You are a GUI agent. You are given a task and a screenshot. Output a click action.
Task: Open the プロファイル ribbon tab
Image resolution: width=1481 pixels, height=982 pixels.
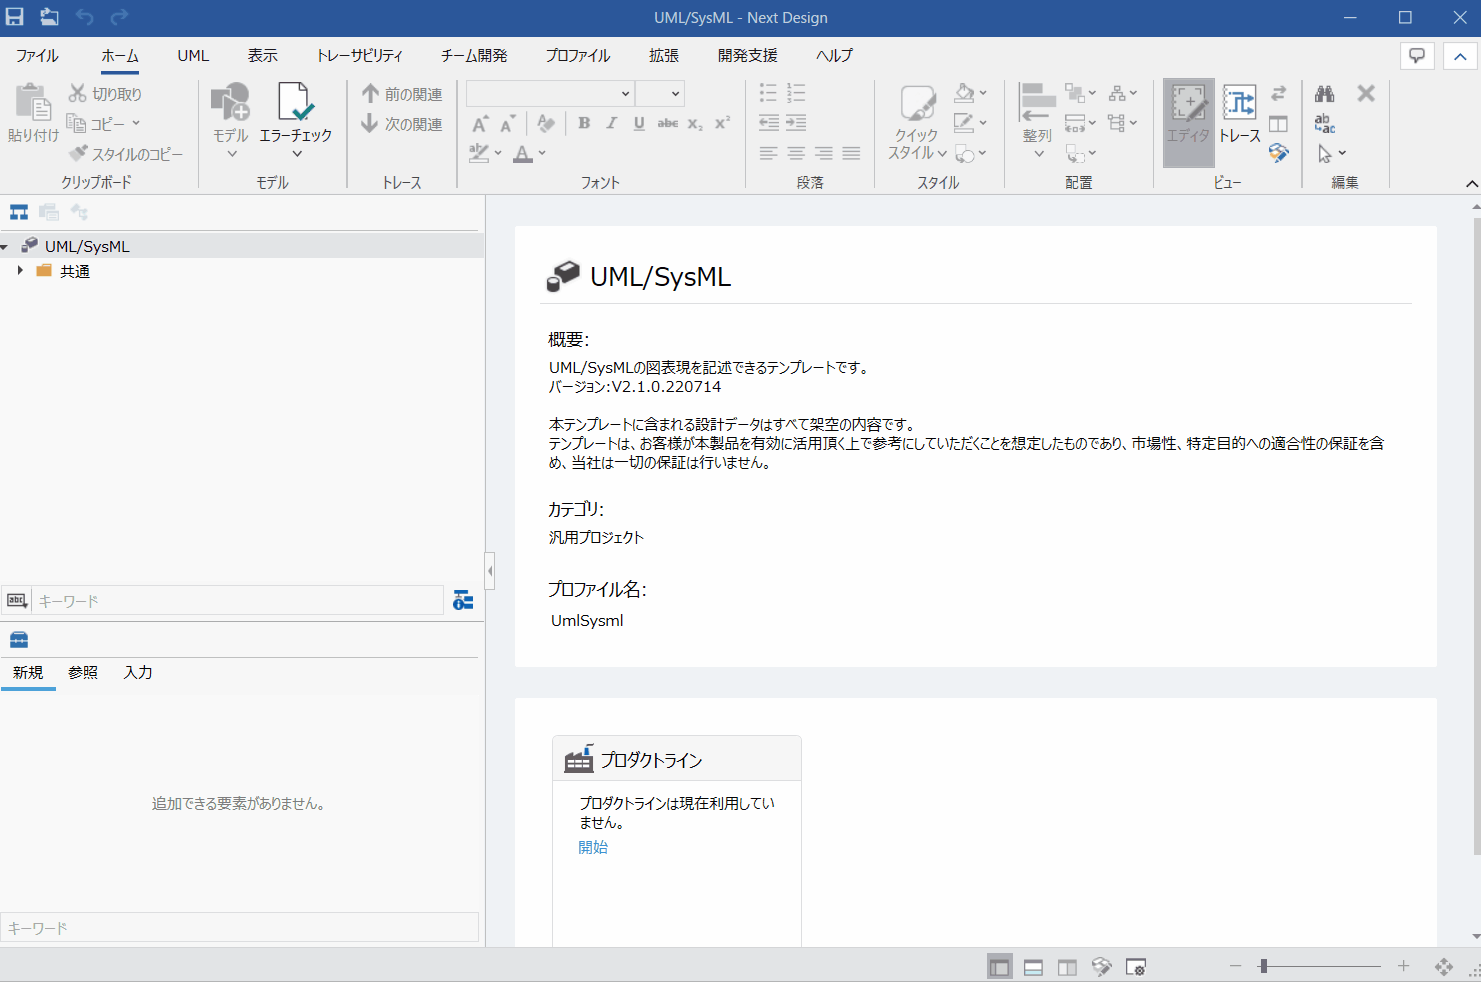point(578,56)
